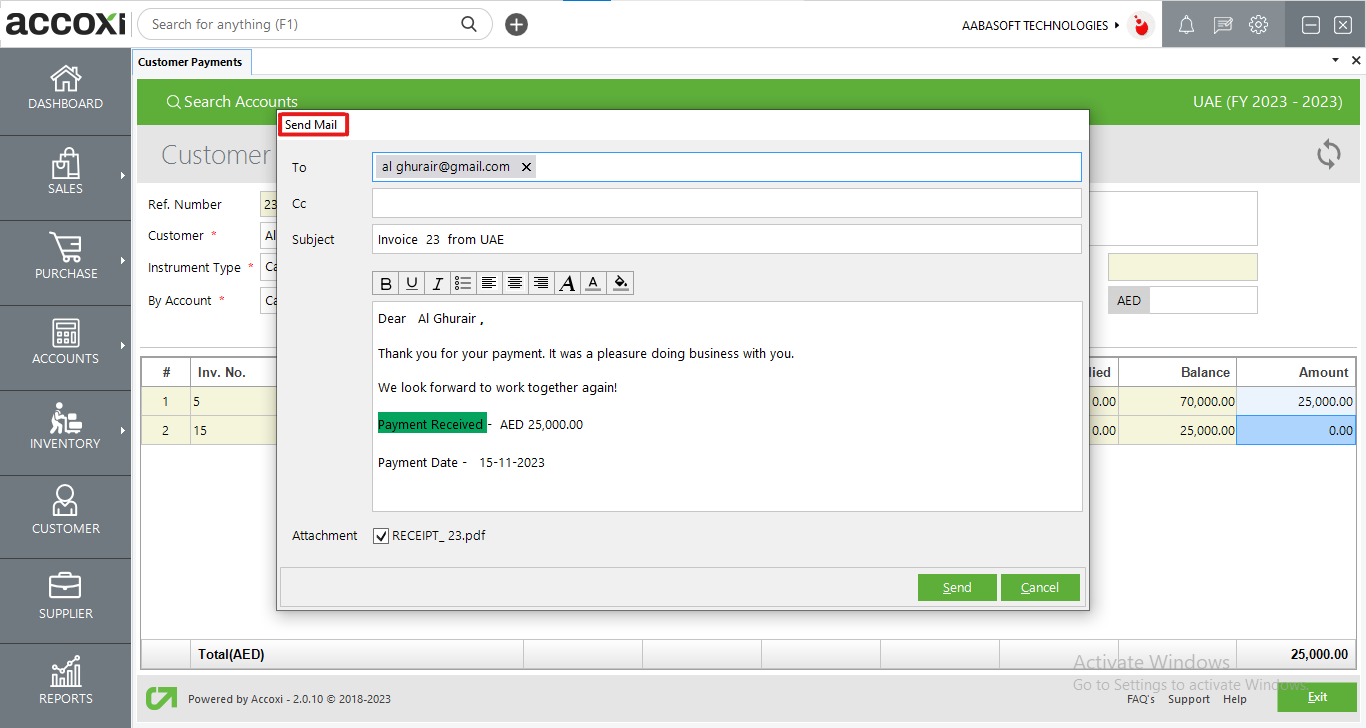The height and width of the screenshot is (728, 1366).
Task: Apply bold formatting in the email editor
Action: point(386,282)
